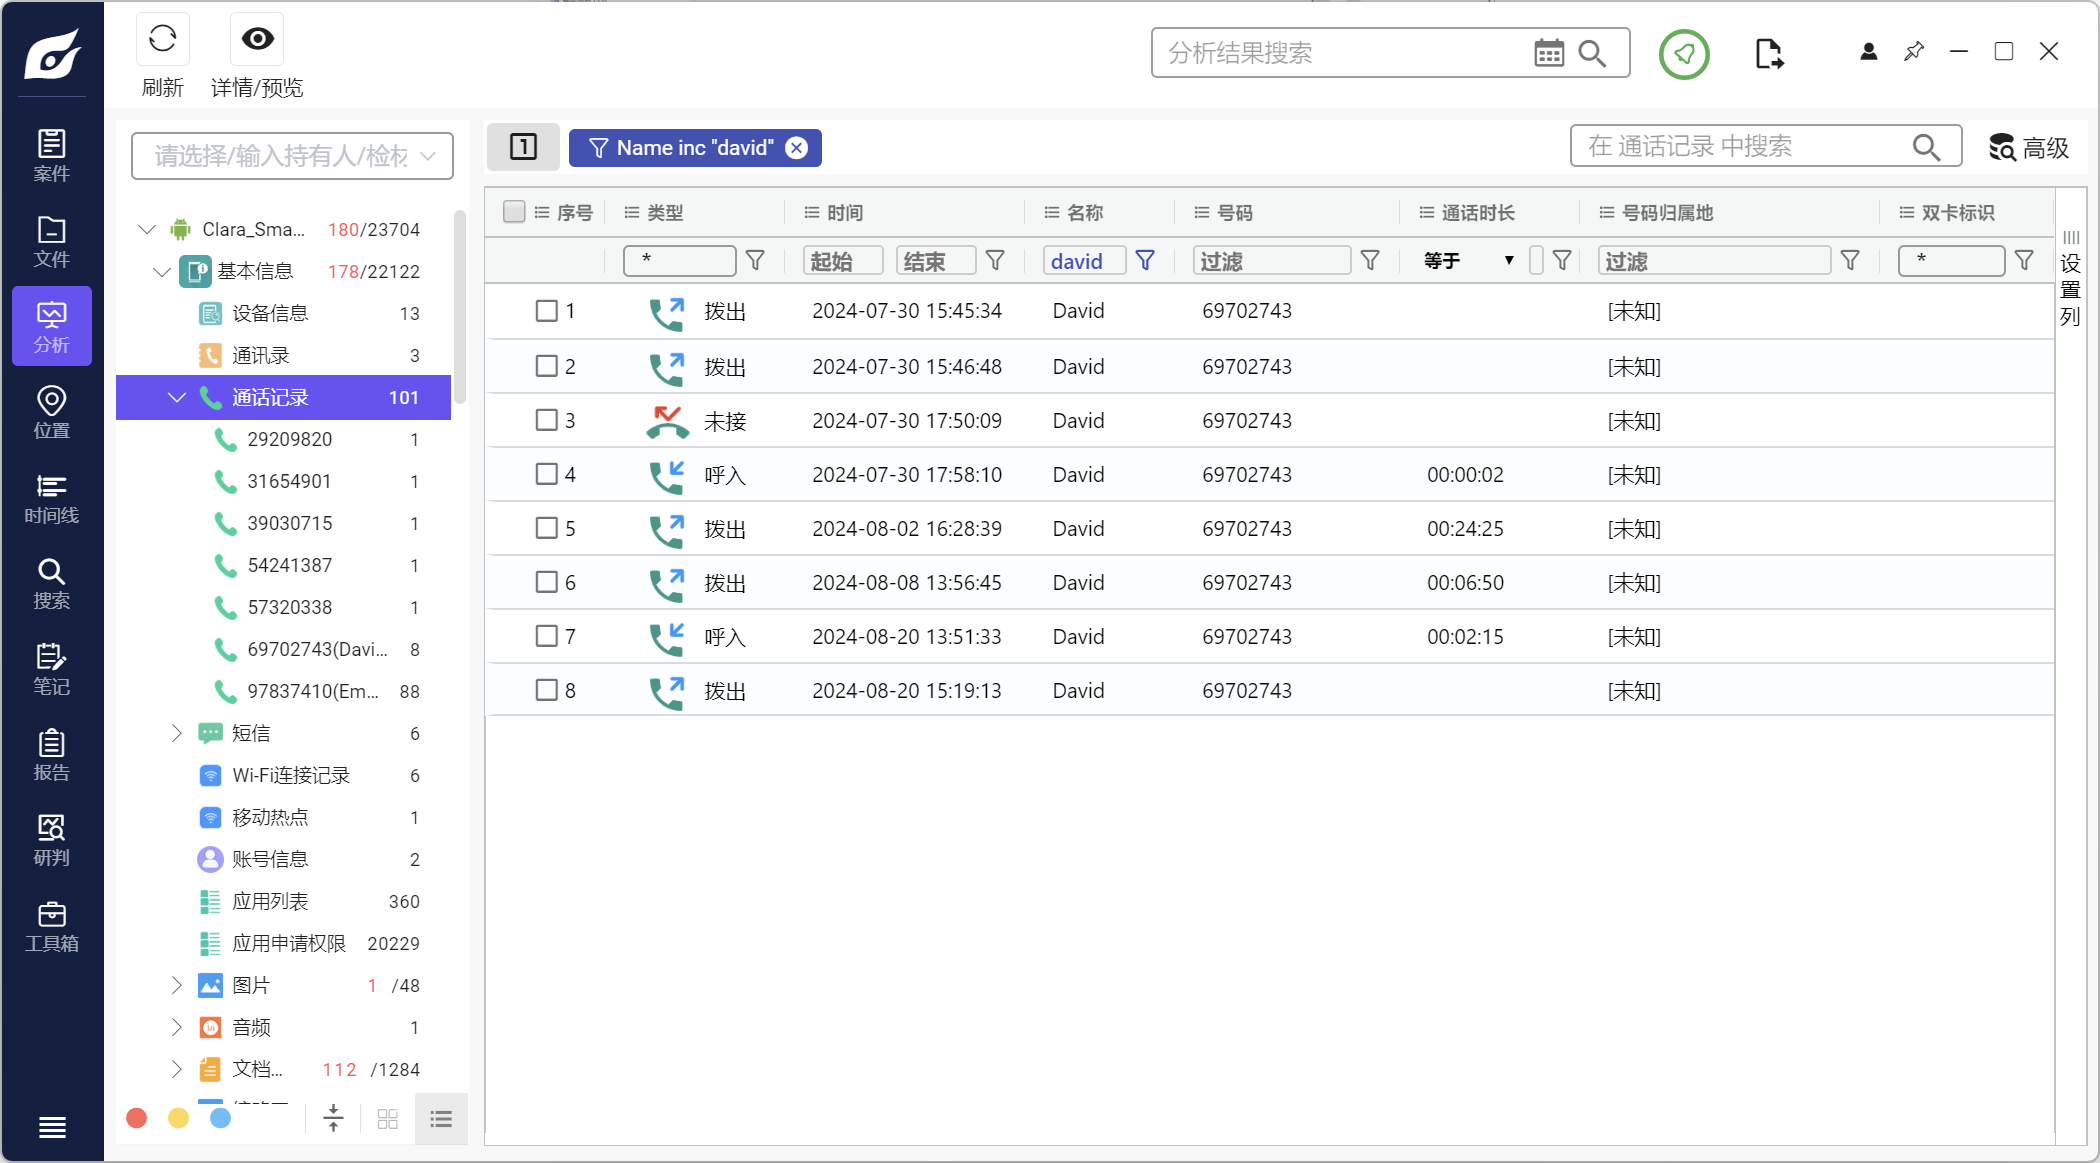Switch to list view in tree toolbar
Screen dimensions: 2100x1163
(441, 1118)
